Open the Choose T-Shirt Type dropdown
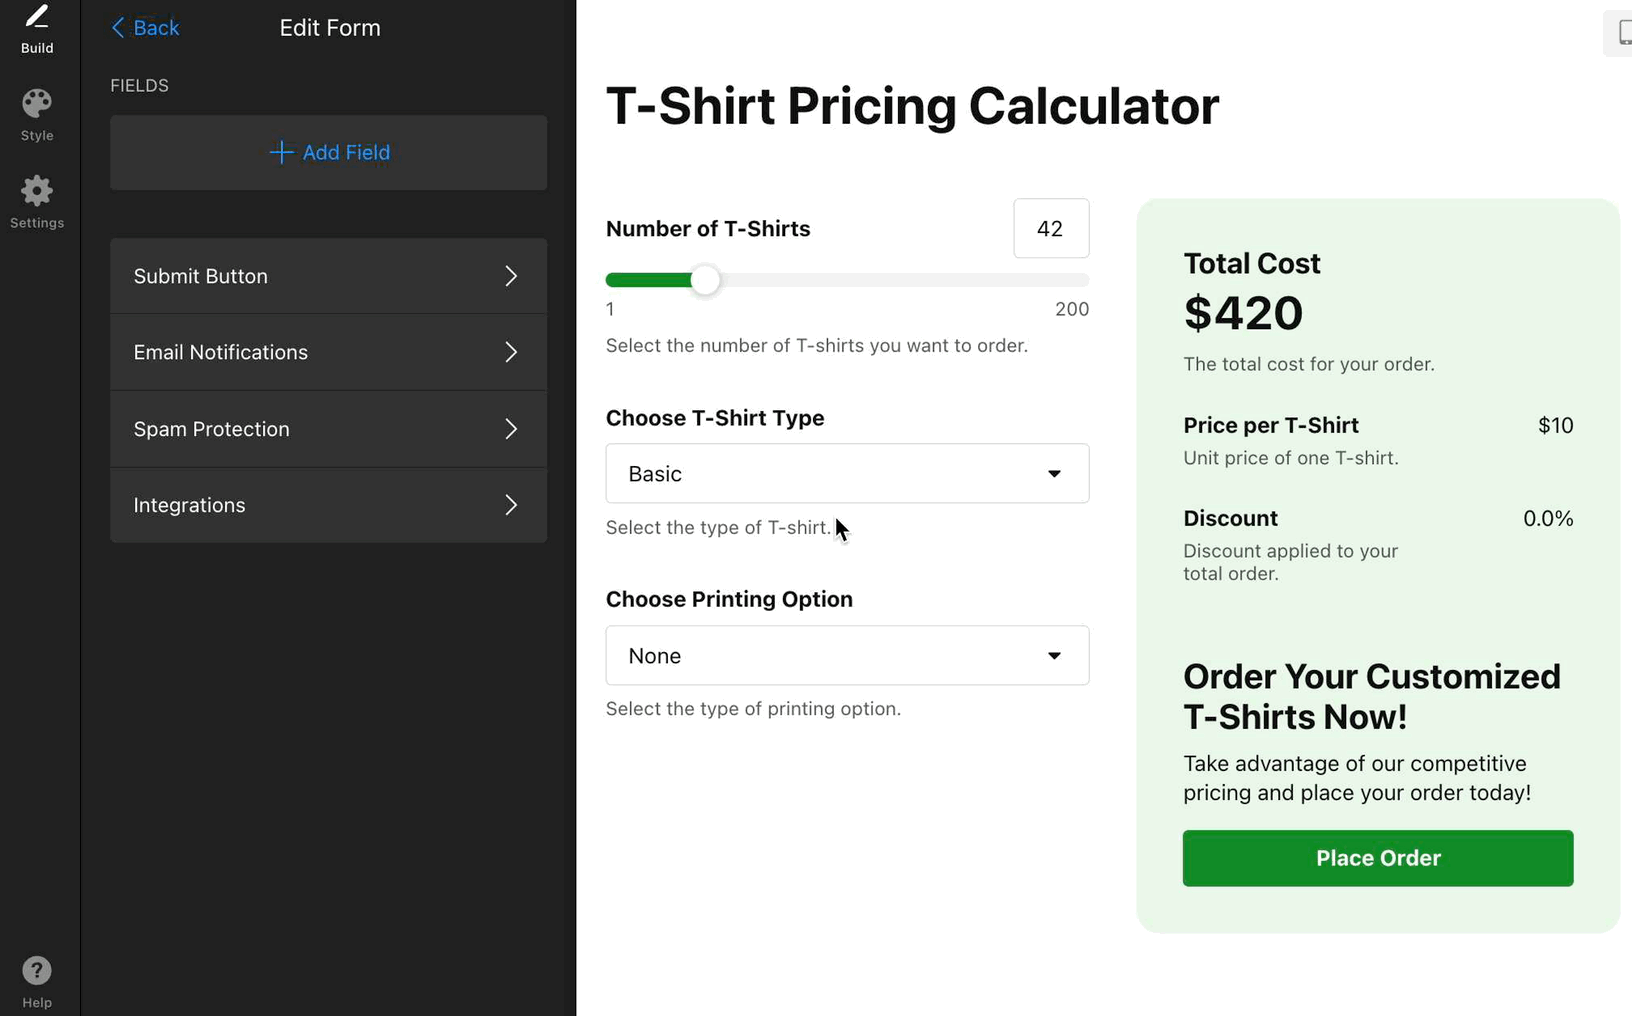Screen dimensions: 1632x1016 pos(847,474)
